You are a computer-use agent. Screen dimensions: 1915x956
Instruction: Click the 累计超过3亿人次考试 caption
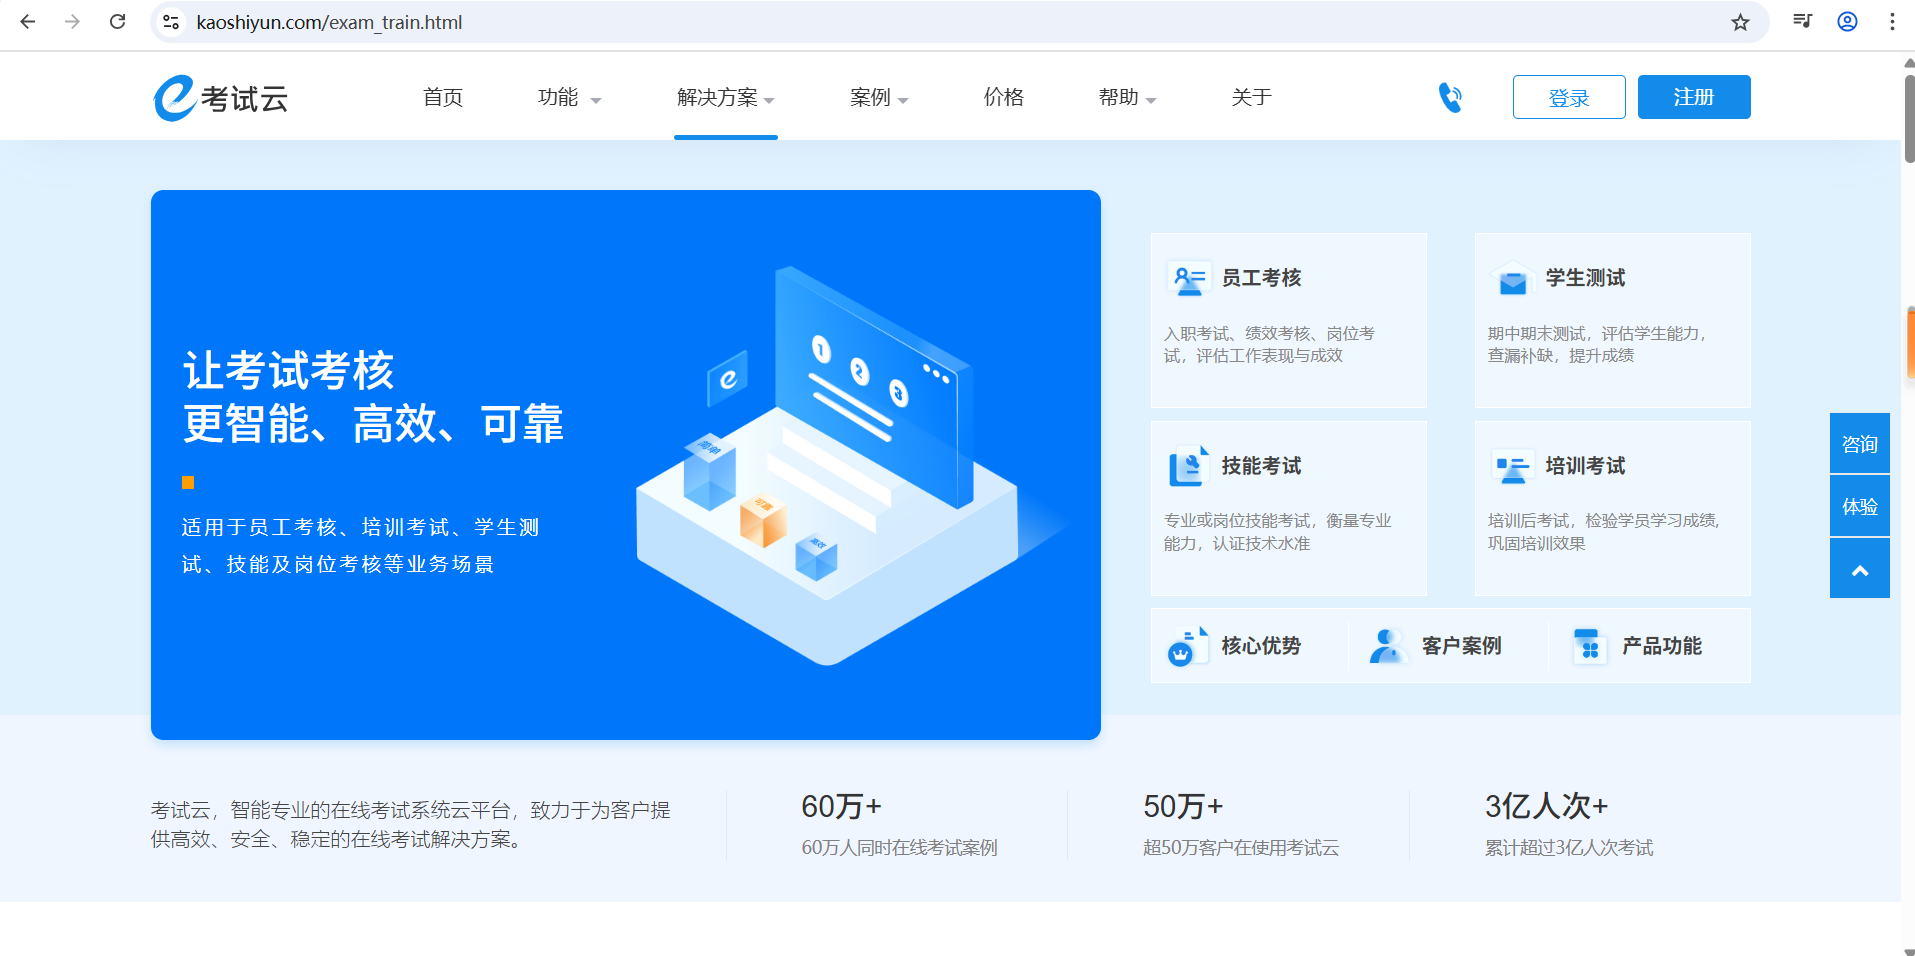click(x=1569, y=848)
